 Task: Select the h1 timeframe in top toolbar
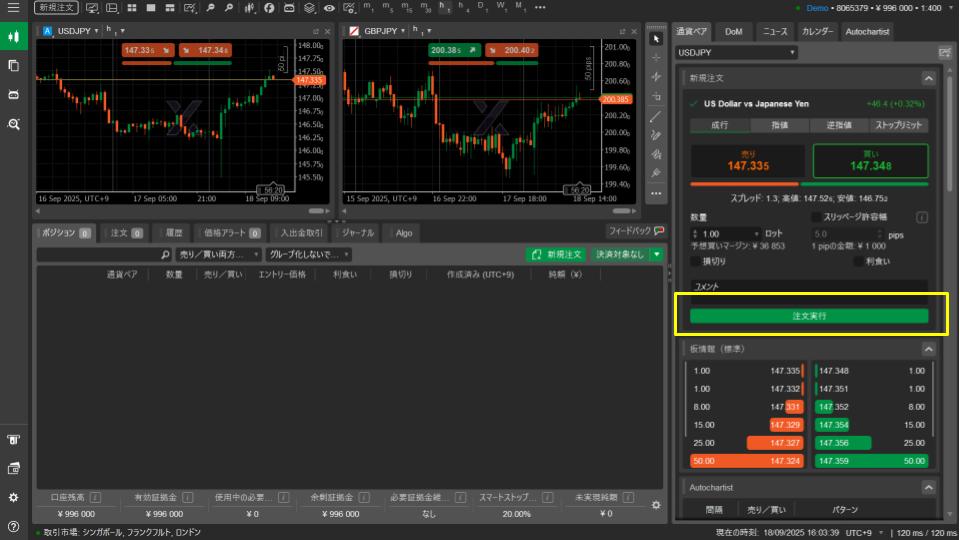(x=444, y=7)
